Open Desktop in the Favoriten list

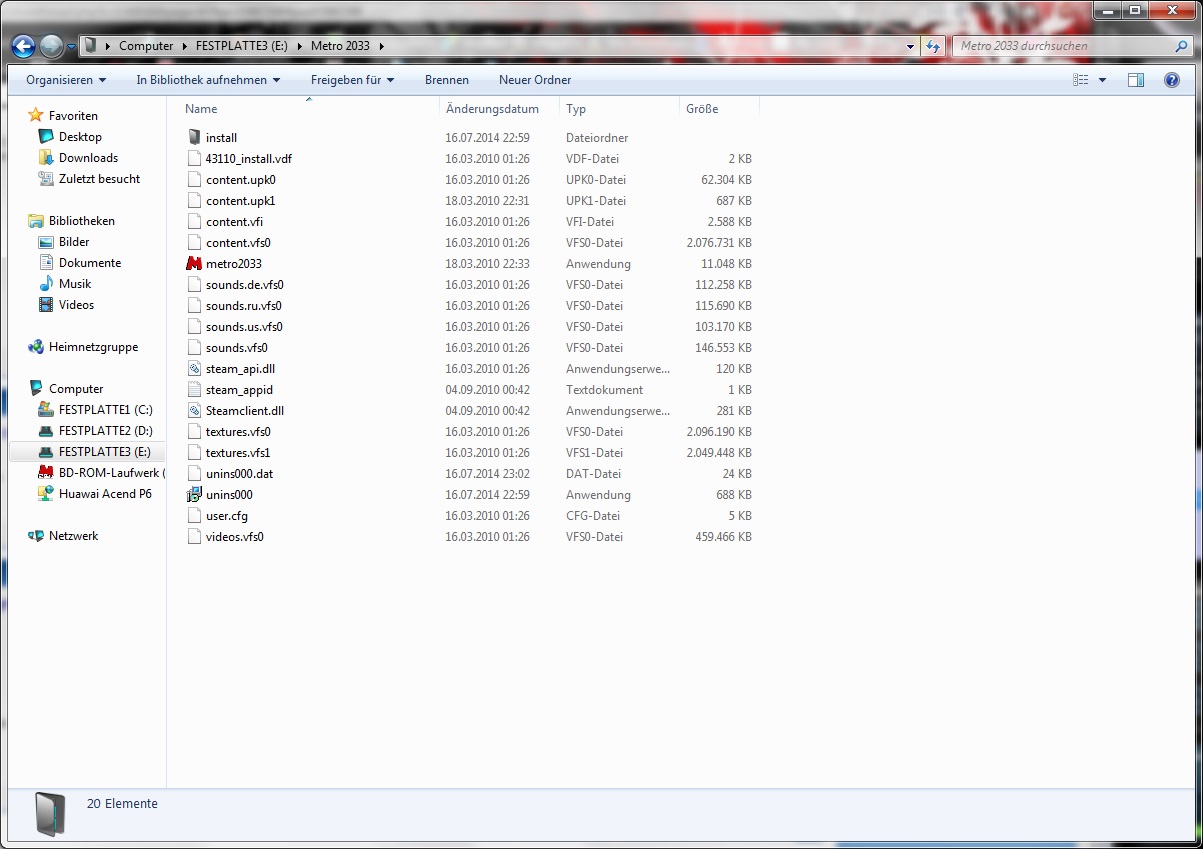80,137
